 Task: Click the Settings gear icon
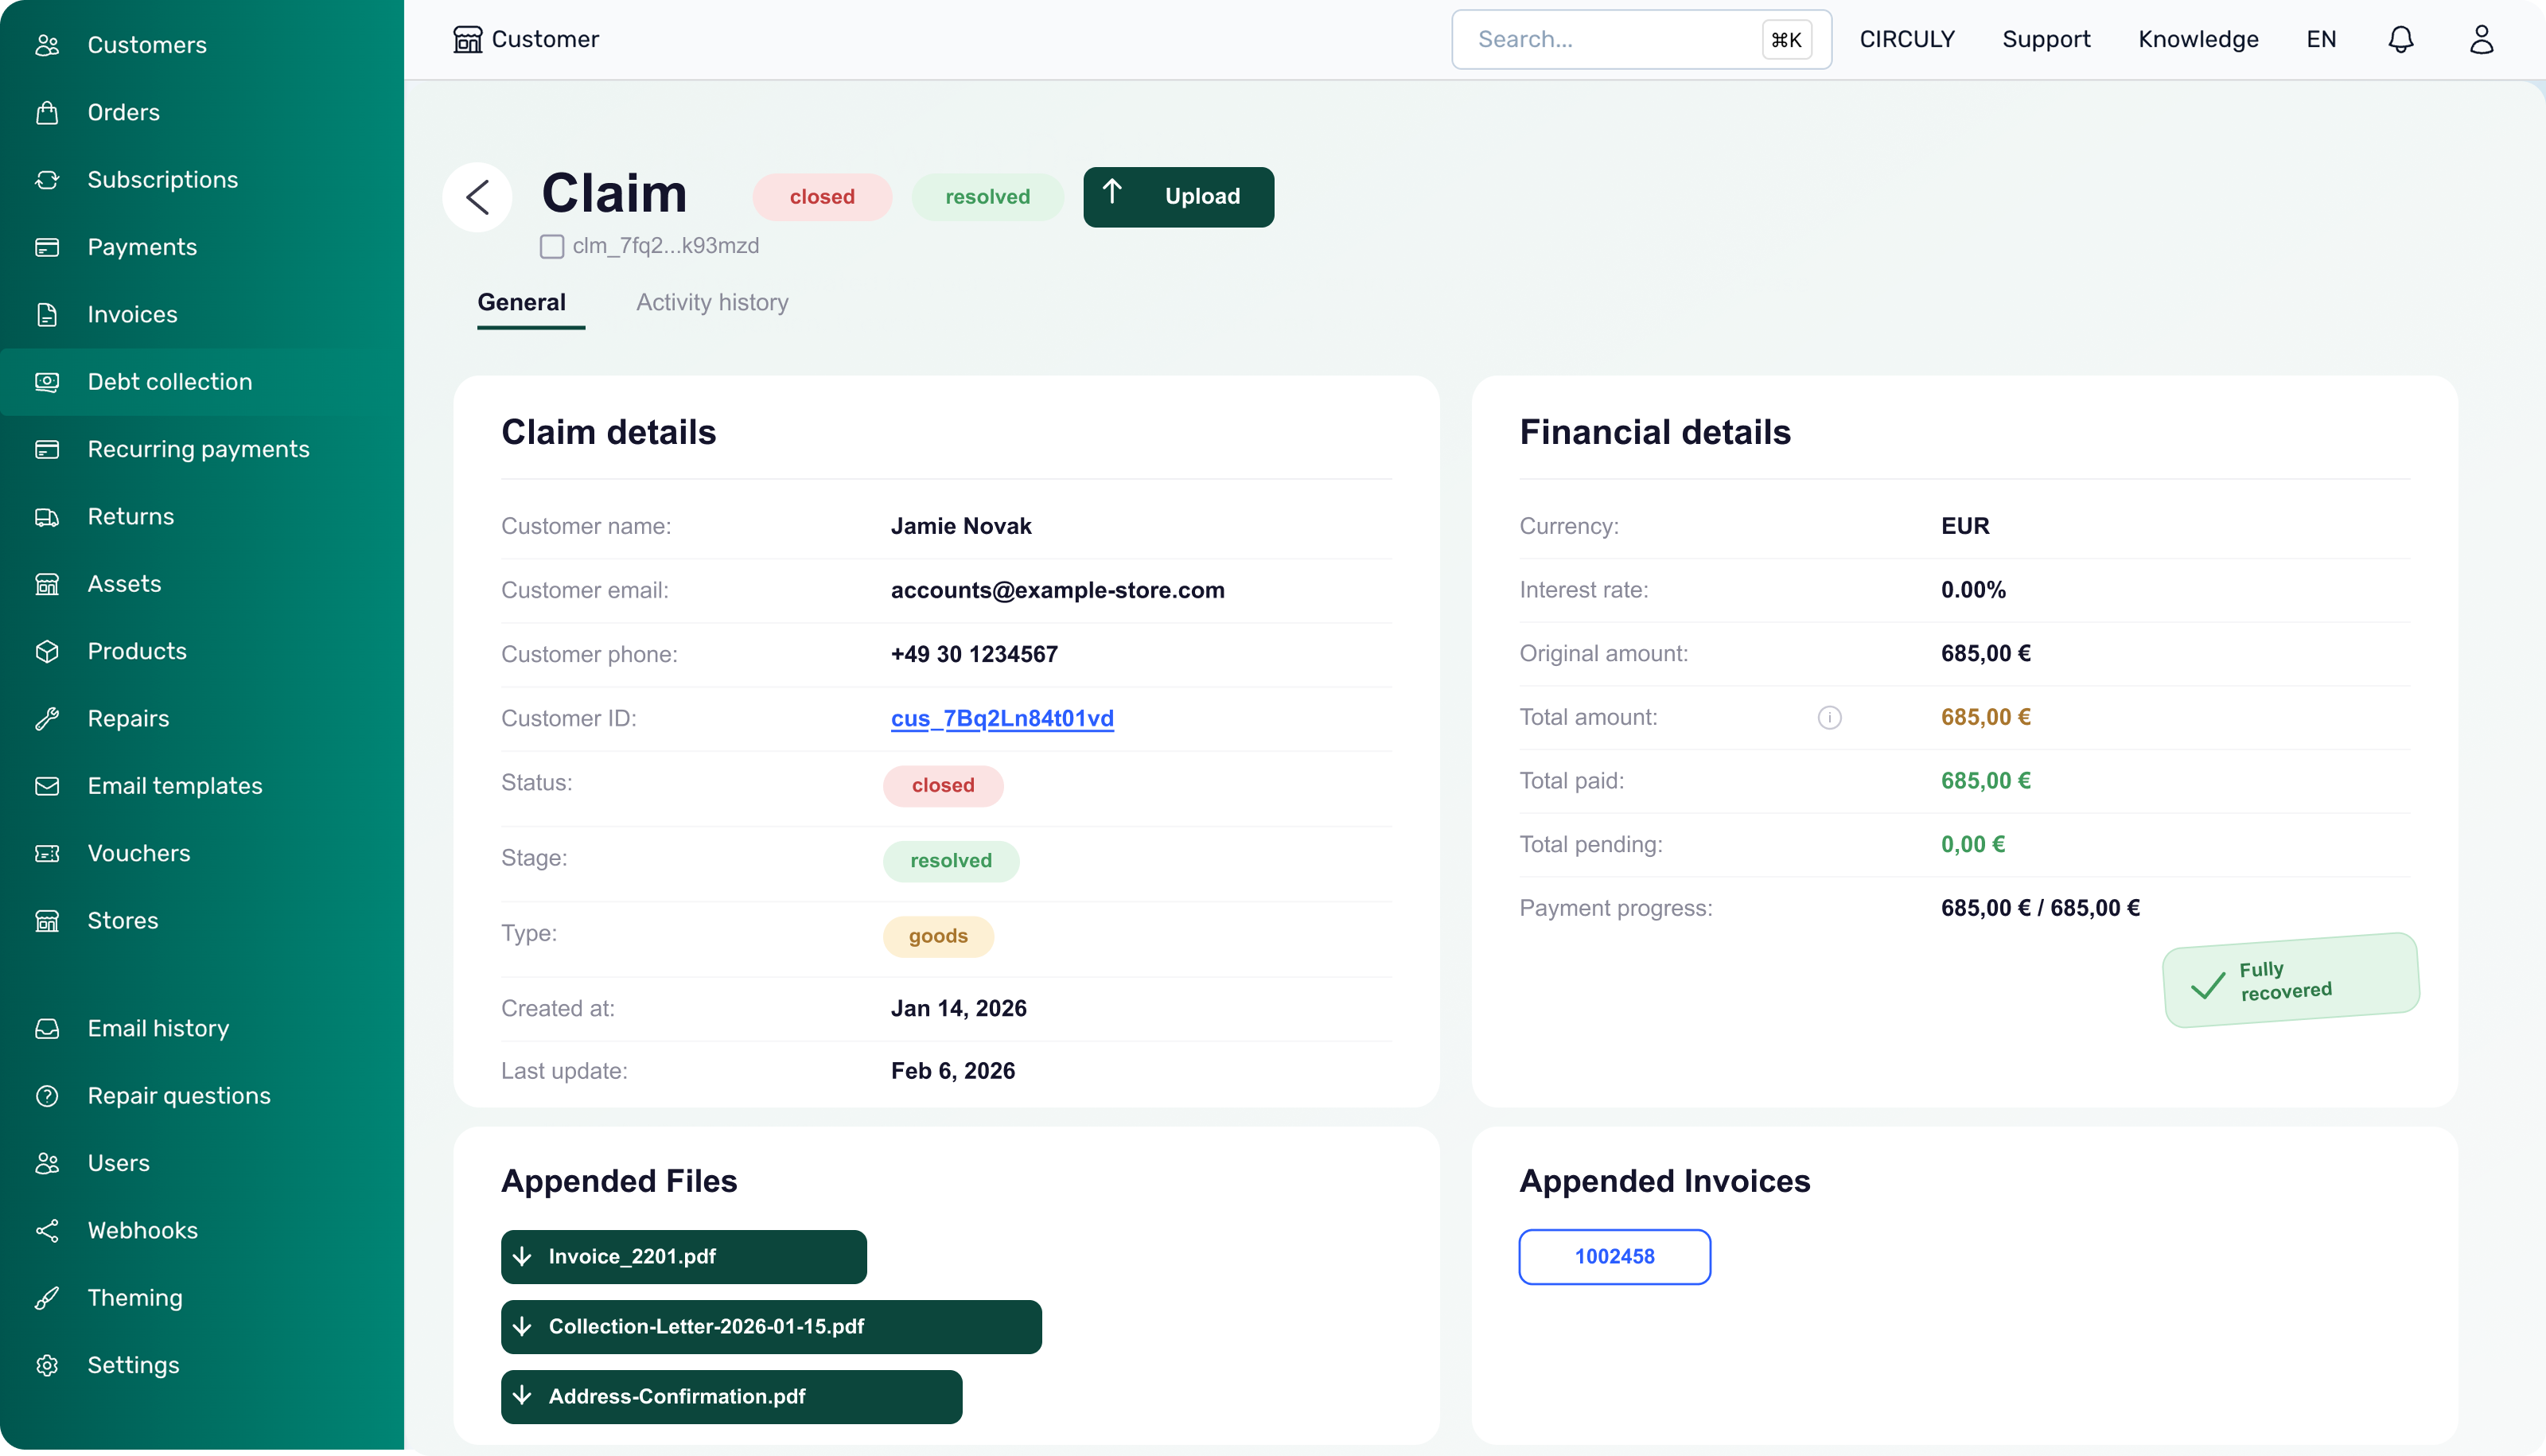(47, 1366)
